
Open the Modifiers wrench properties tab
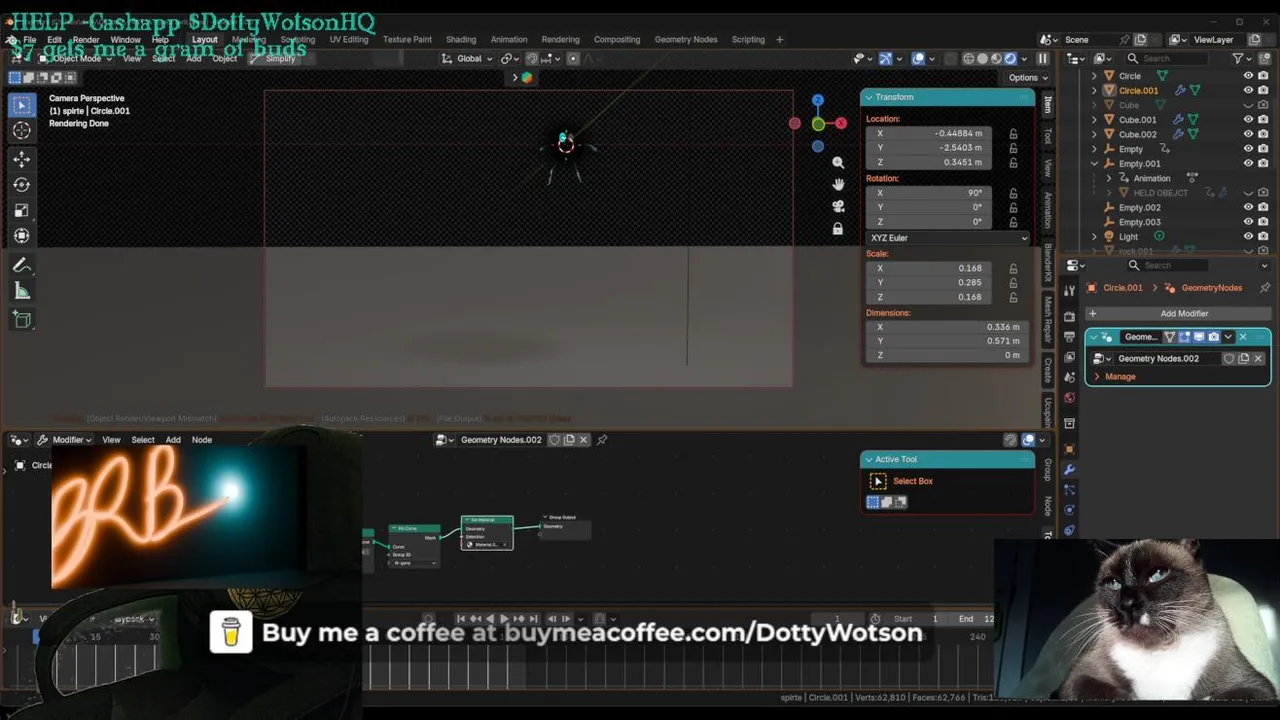click(1069, 469)
